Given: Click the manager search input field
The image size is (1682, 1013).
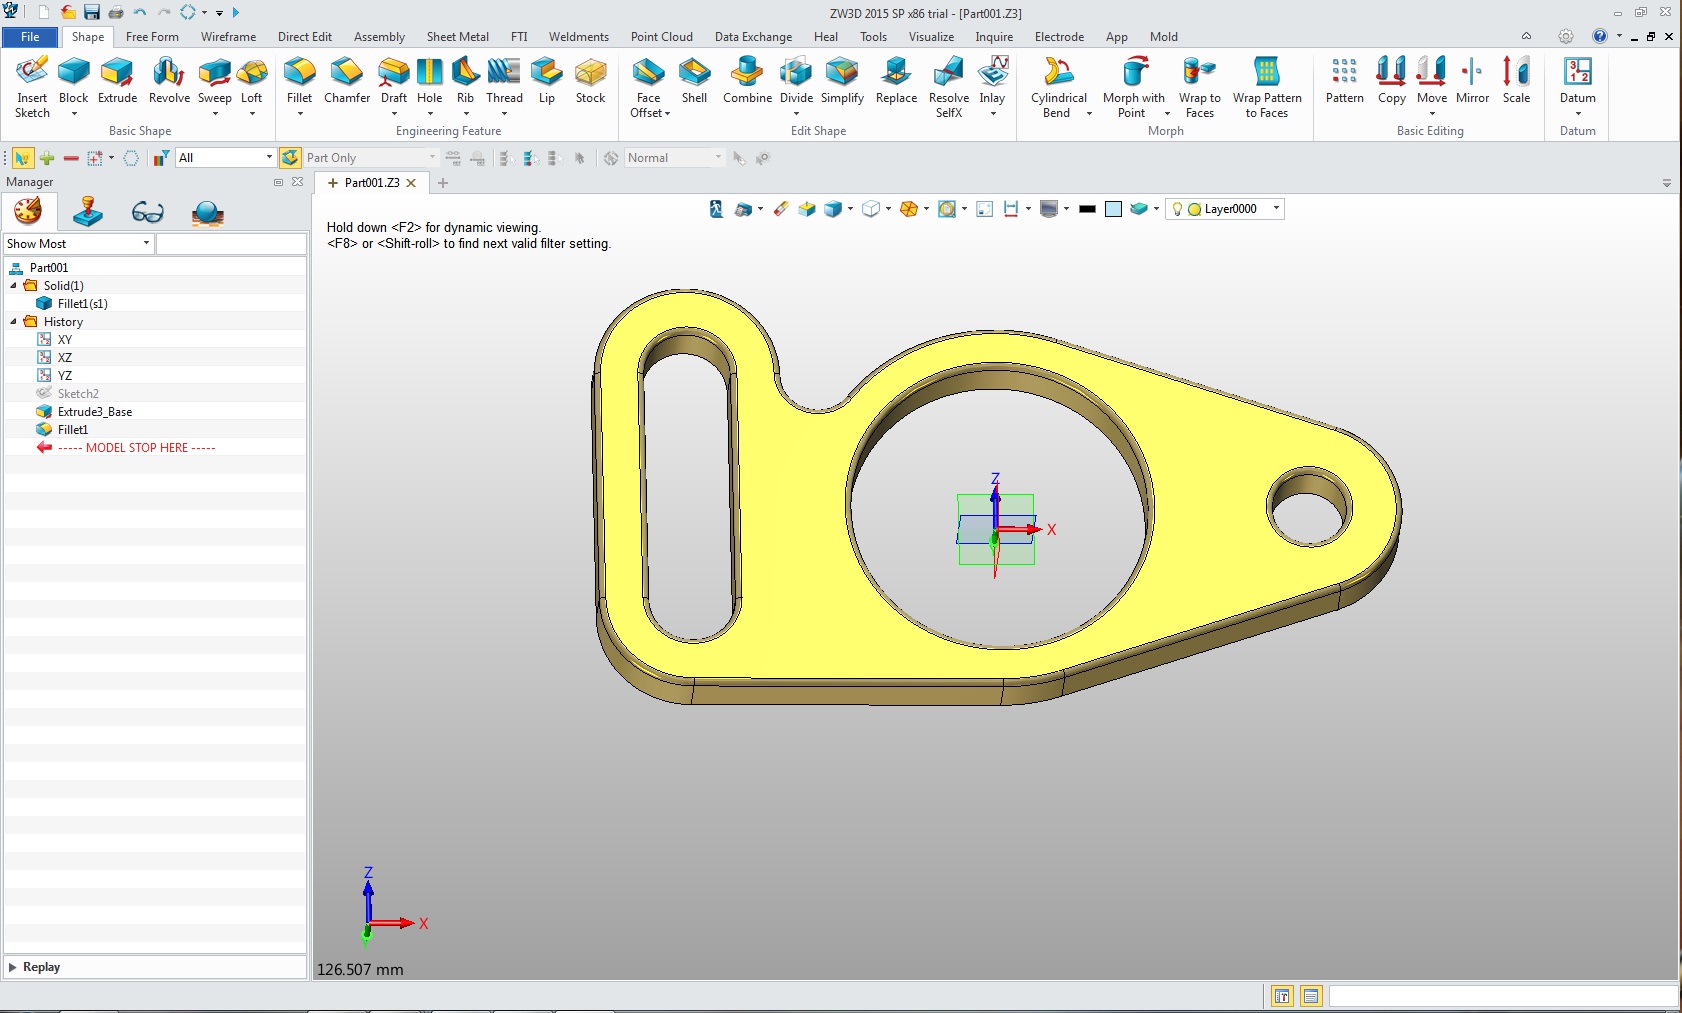Looking at the screenshot, I should pos(231,244).
